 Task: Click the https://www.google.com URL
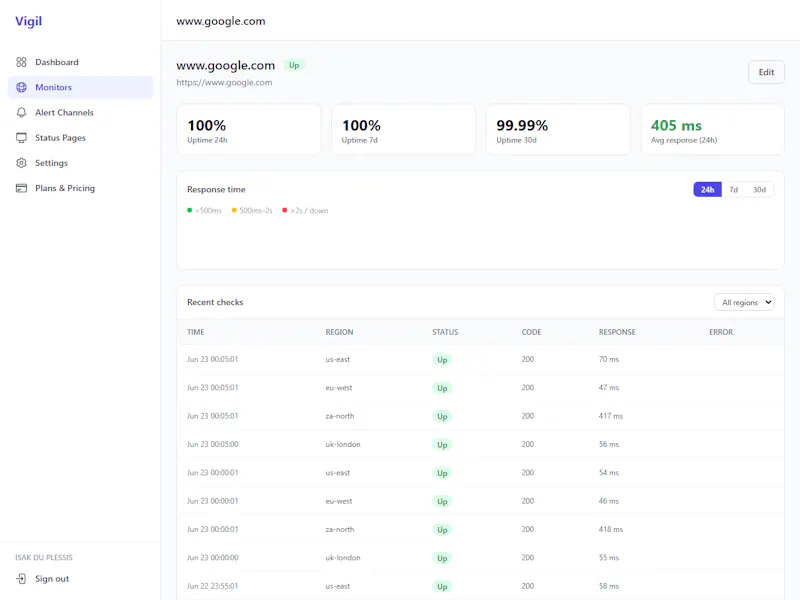pos(224,83)
